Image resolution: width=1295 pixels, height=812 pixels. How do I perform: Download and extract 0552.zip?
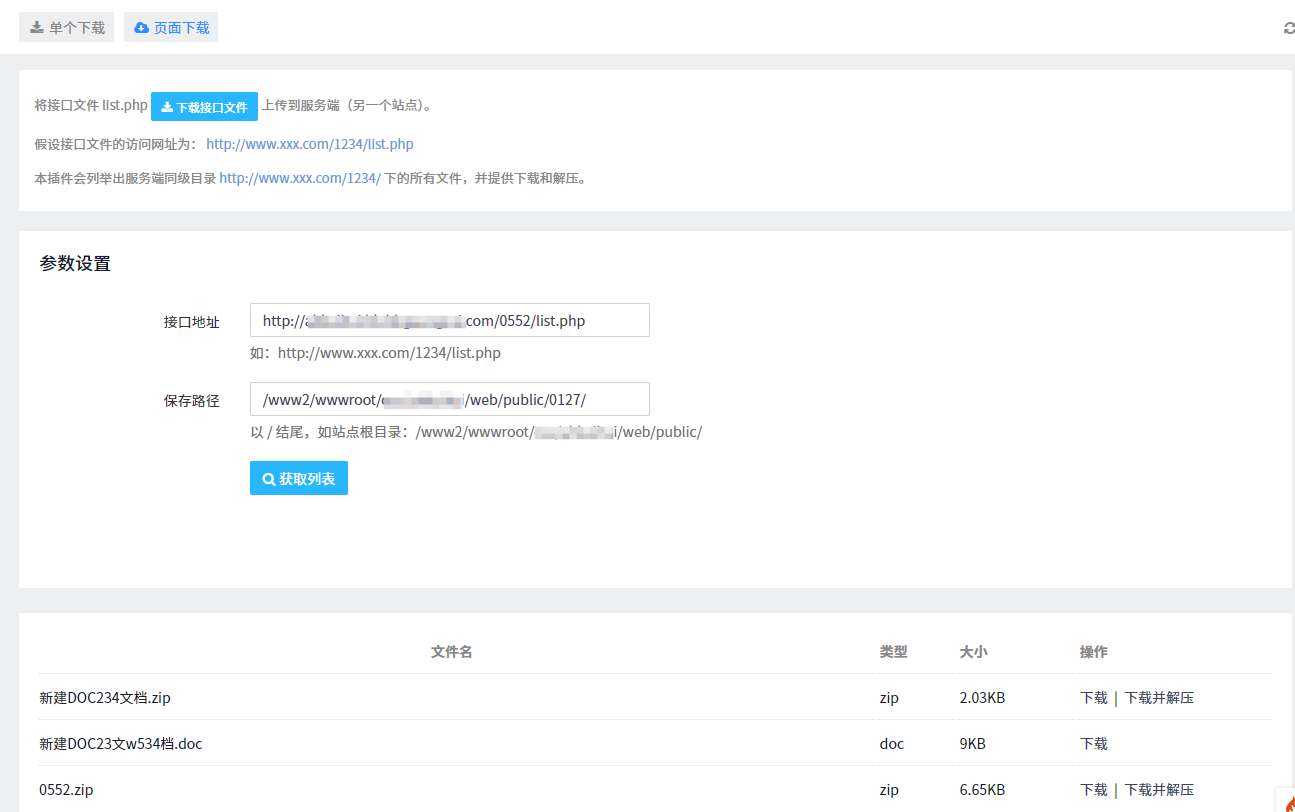[1159, 790]
